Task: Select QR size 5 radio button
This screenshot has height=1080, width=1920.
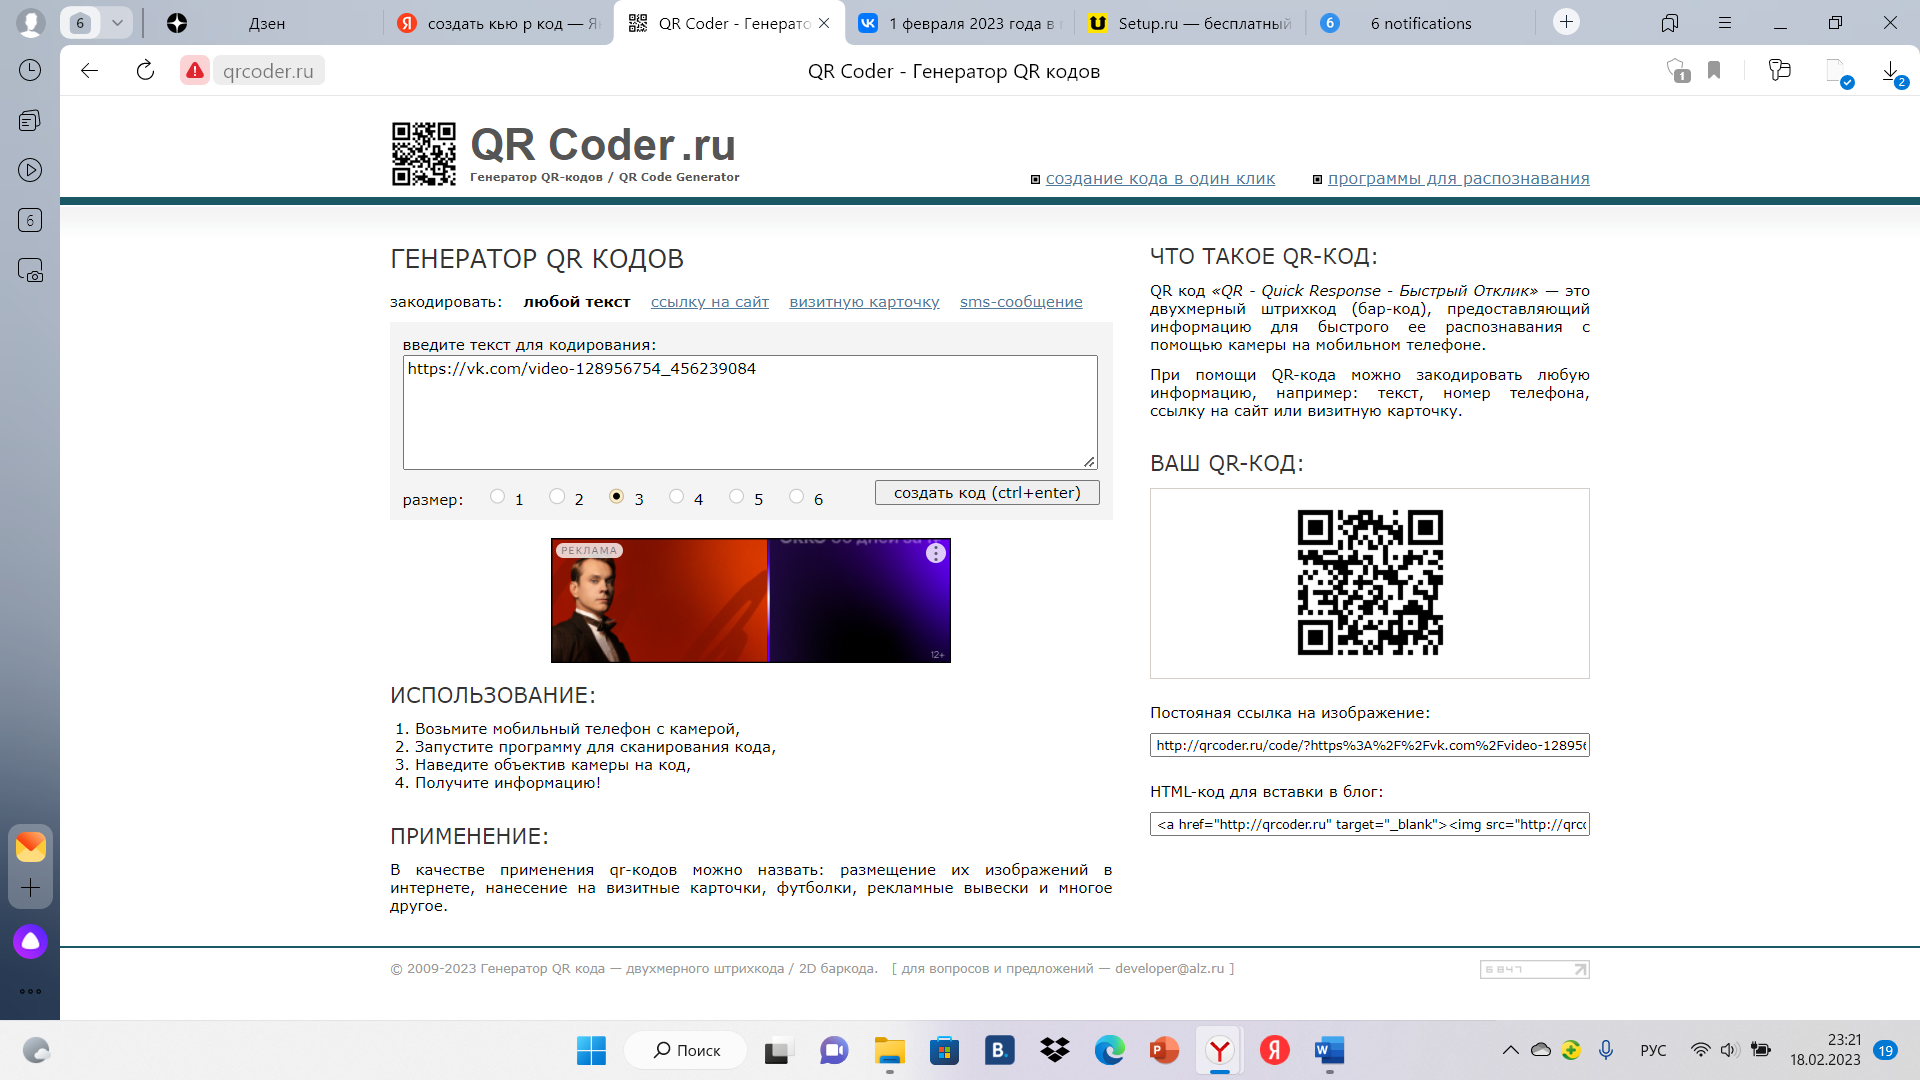Action: (737, 496)
